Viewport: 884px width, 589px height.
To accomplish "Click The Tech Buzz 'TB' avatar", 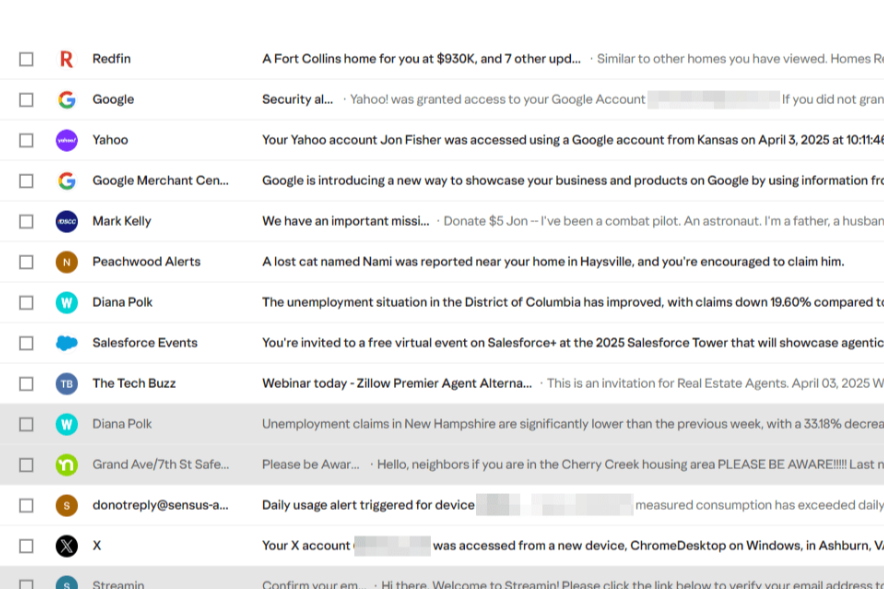I will [67, 383].
